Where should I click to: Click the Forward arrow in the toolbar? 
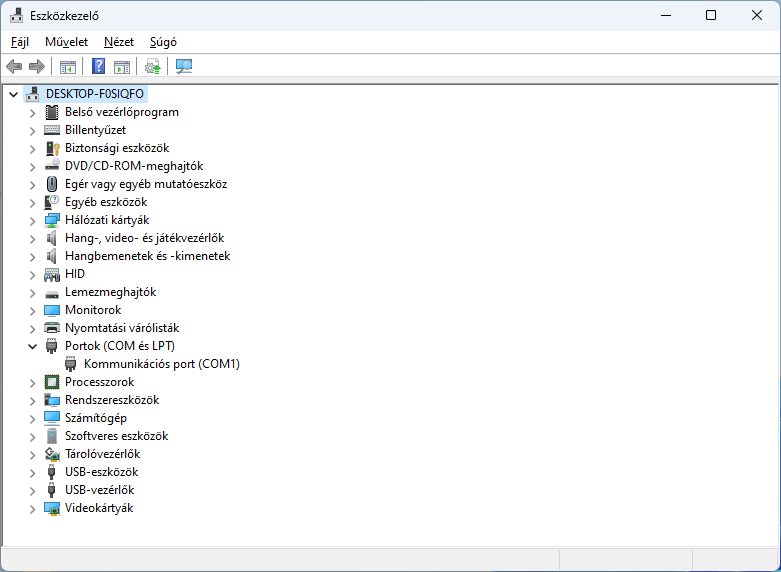coord(37,67)
